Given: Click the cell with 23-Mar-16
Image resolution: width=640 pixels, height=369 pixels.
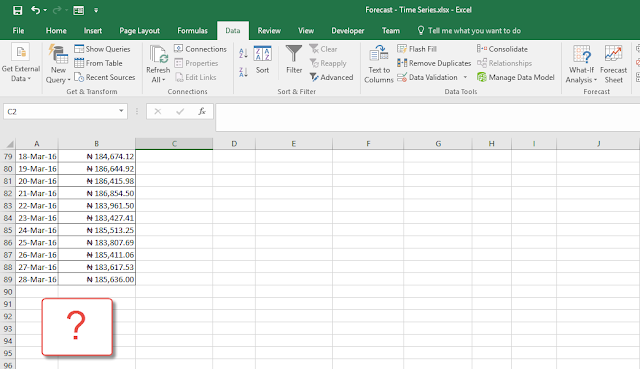Looking at the screenshot, I should 37,218.
